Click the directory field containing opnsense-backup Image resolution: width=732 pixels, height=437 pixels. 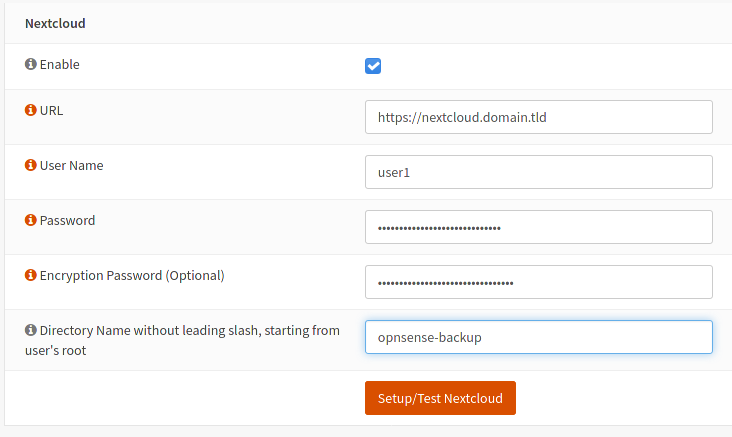pos(539,337)
